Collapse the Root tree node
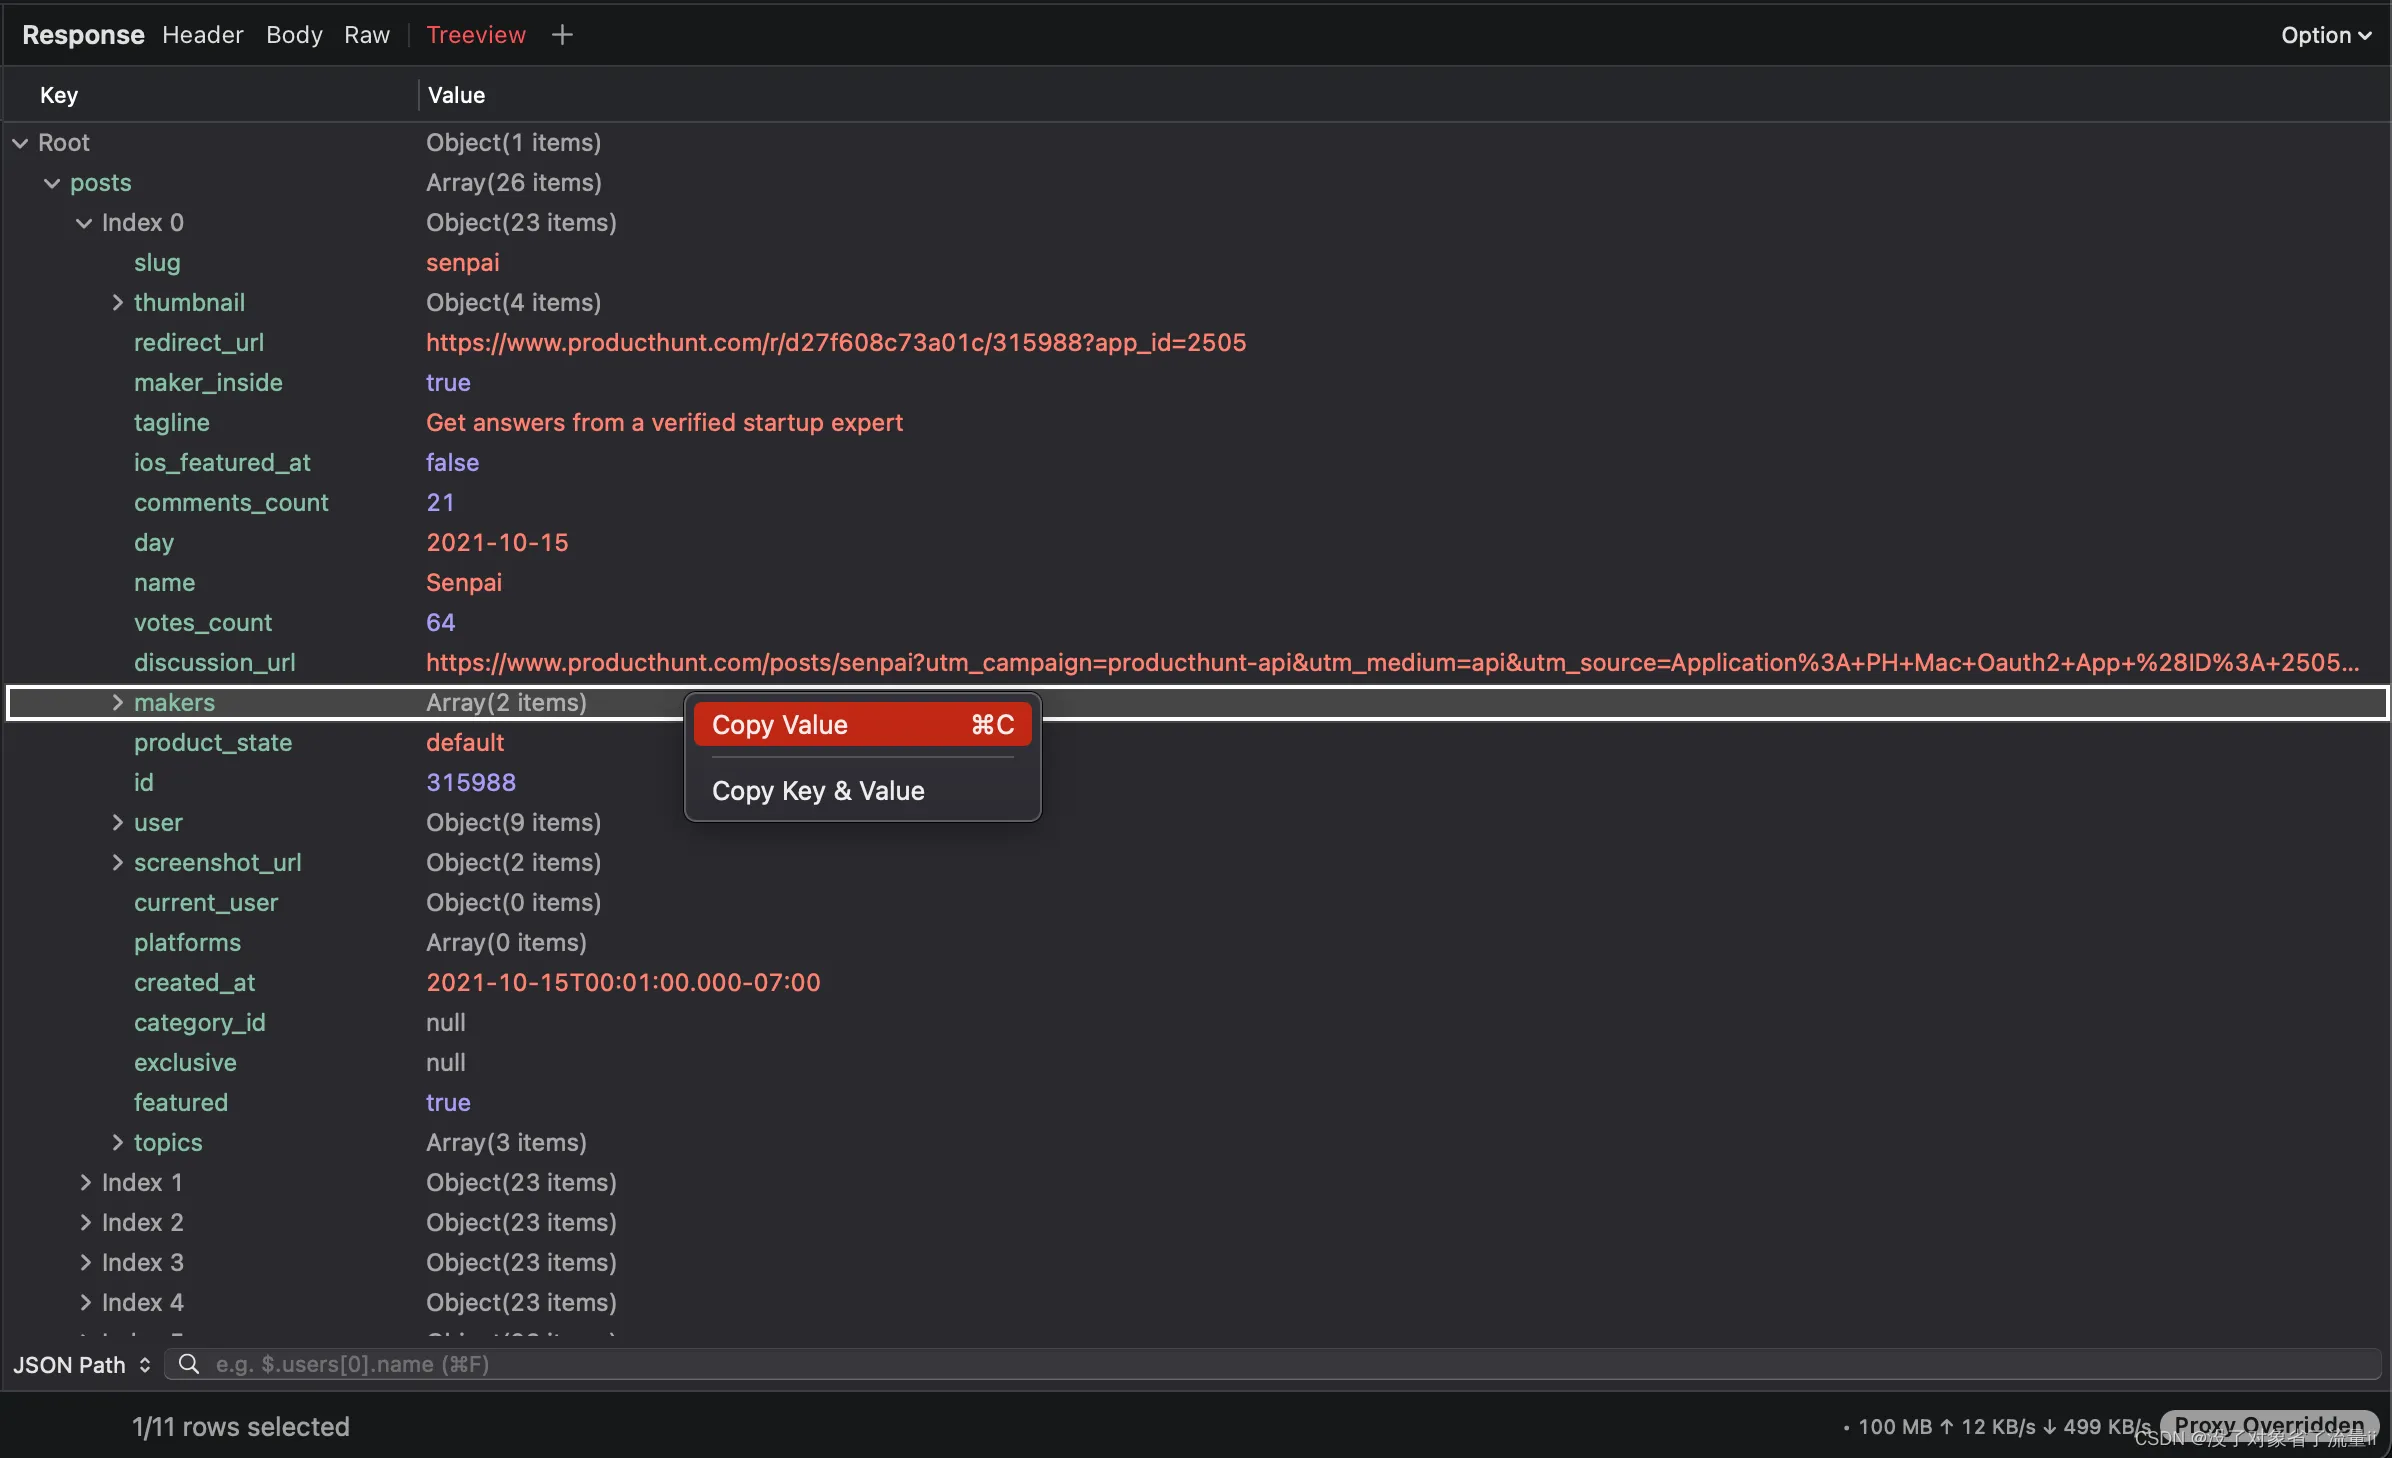Image resolution: width=2392 pixels, height=1458 pixels. click(20, 143)
